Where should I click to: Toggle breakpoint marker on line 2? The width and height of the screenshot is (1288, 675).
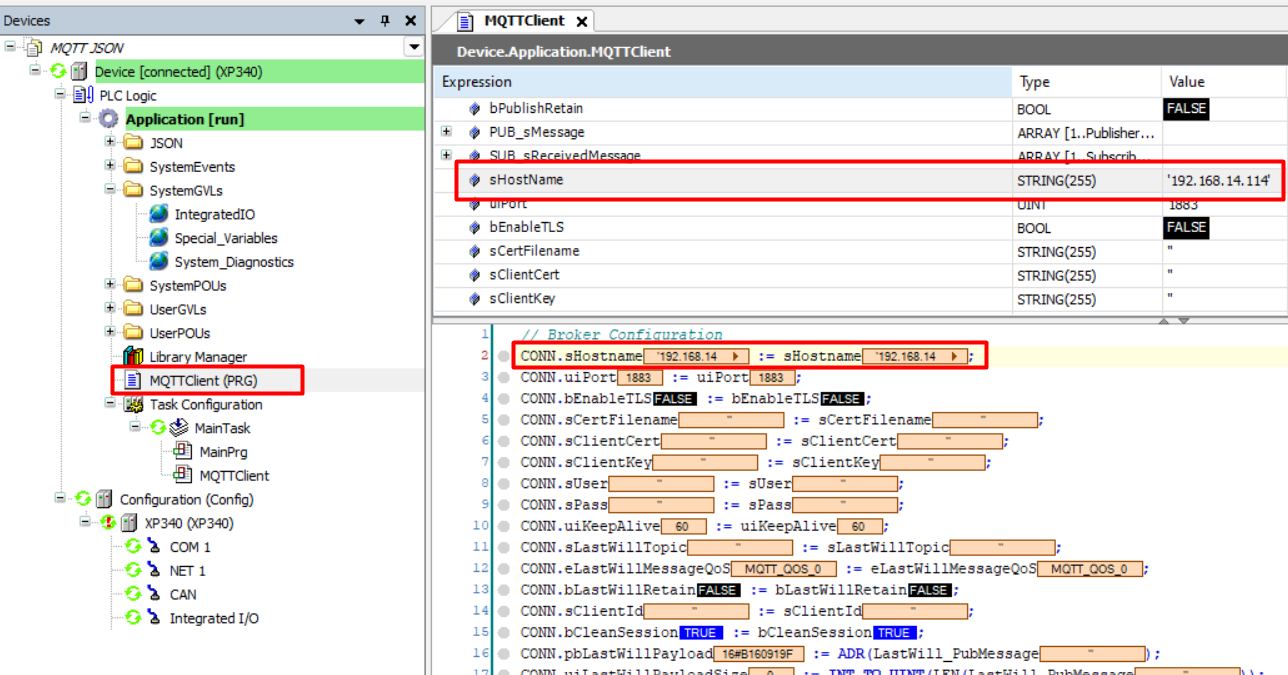pyautogui.click(x=504, y=356)
